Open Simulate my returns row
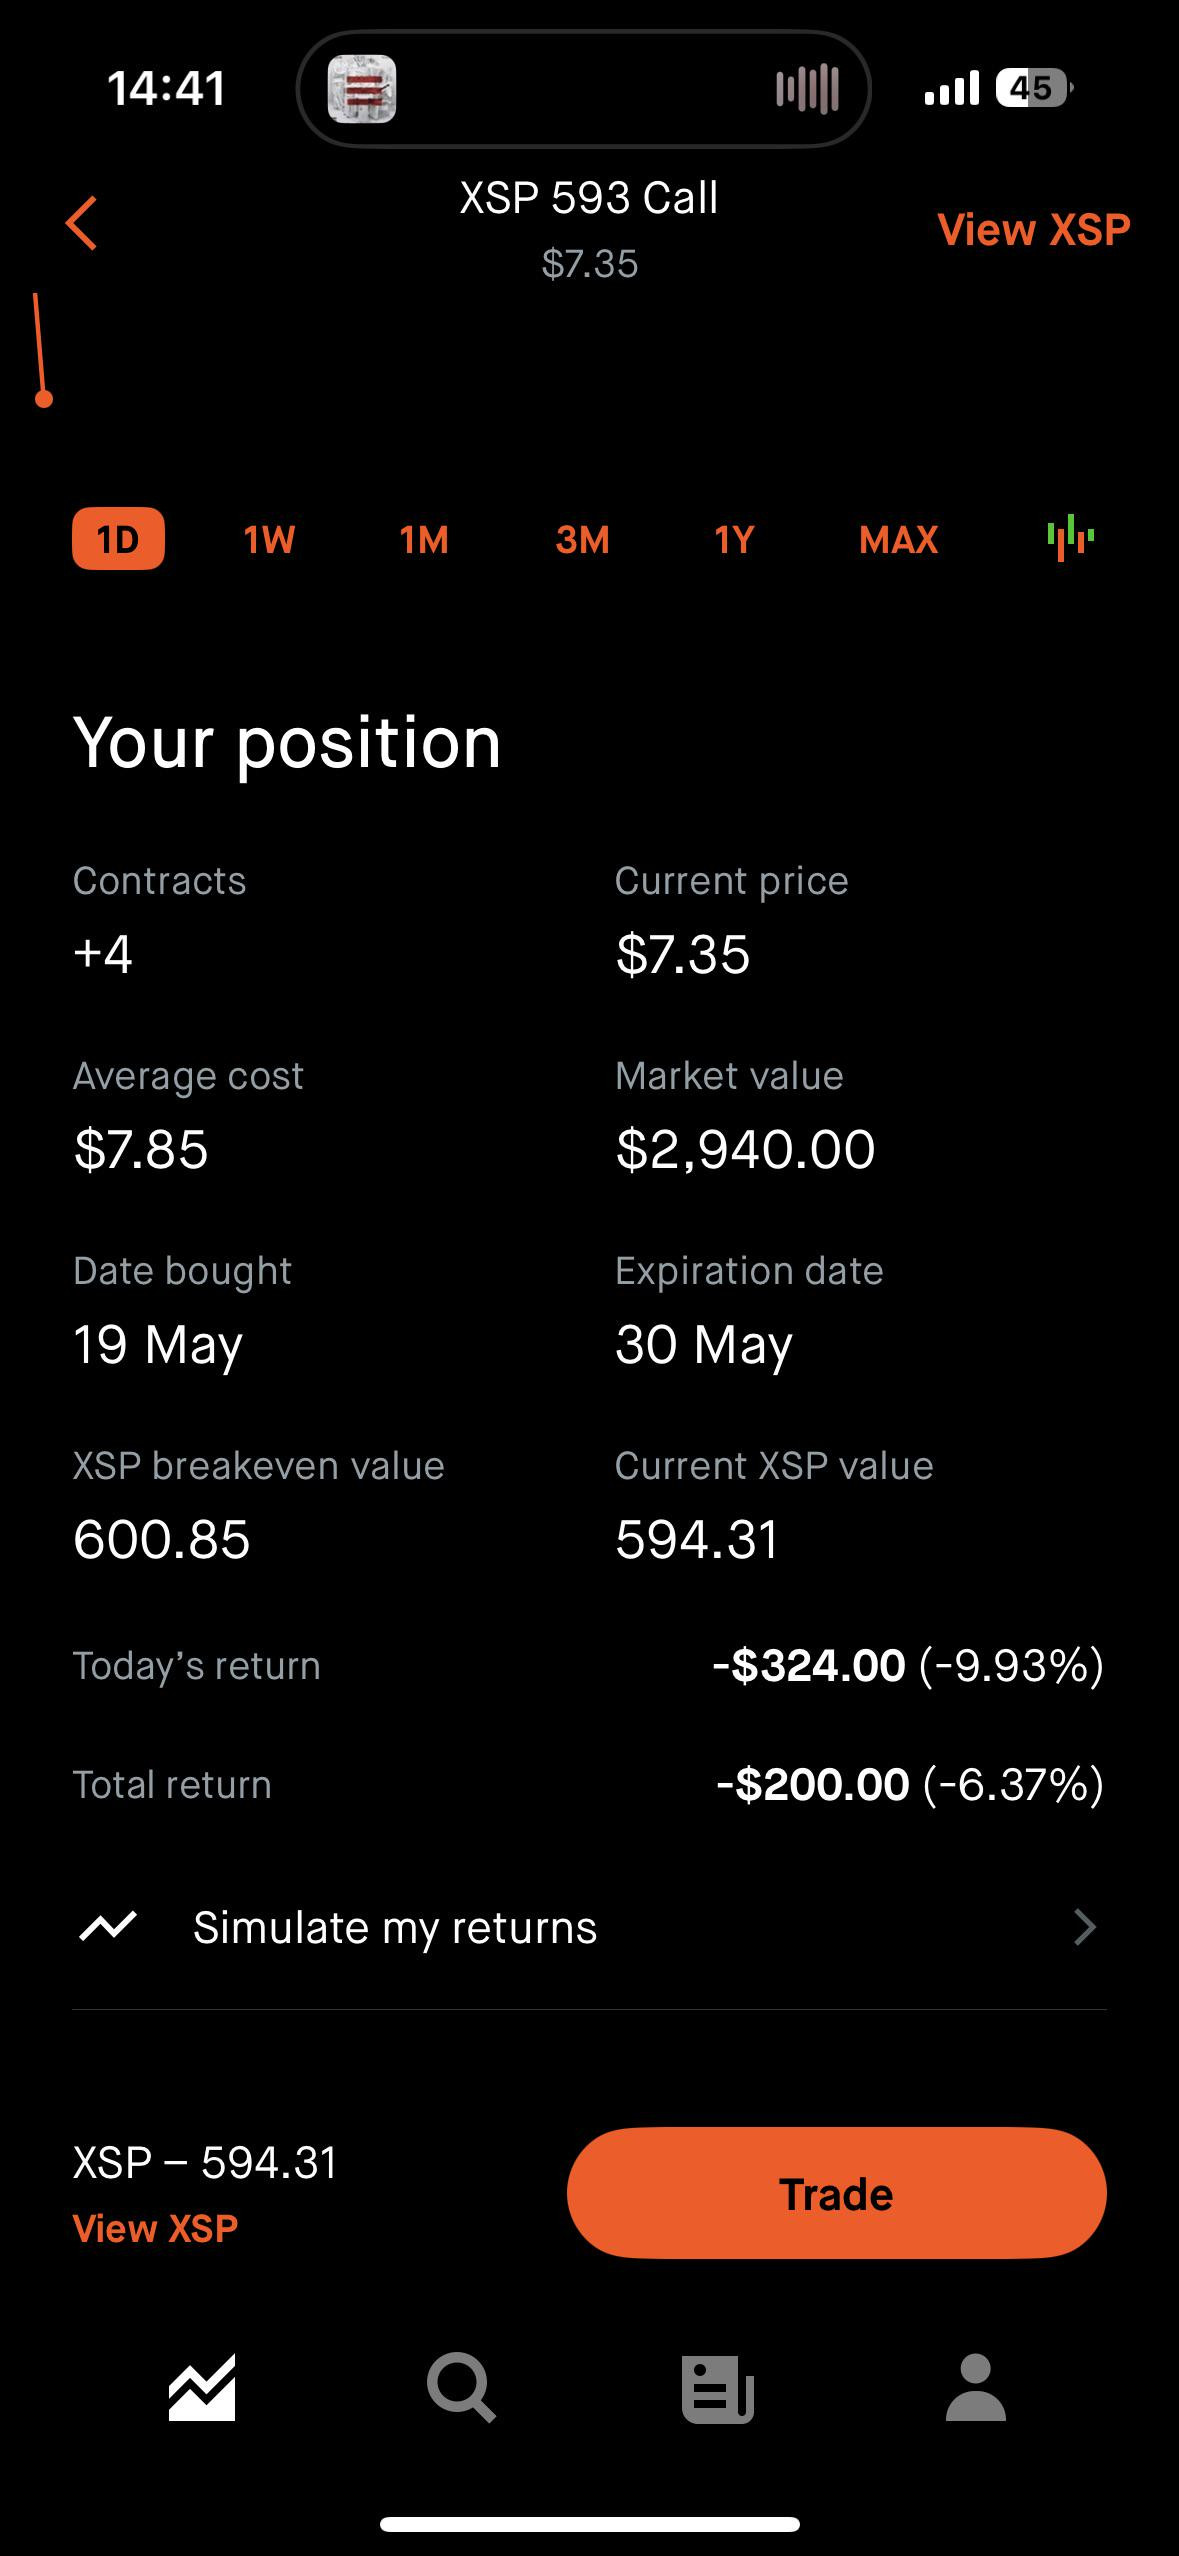This screenshot has height=2556, width=1179. click(395, 1927)
